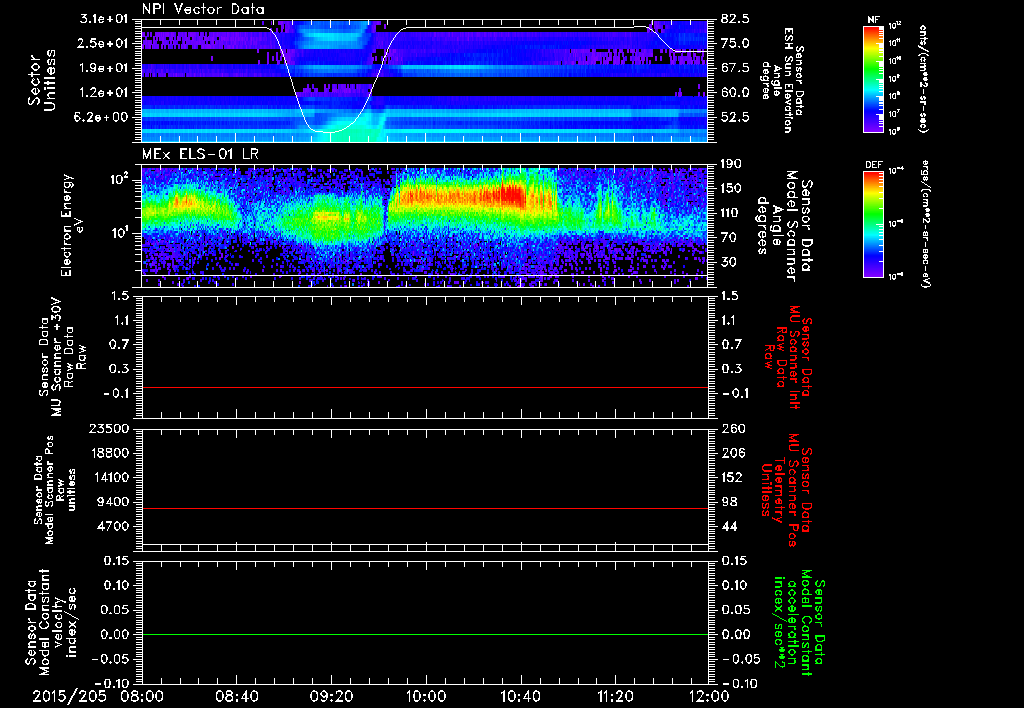Select the 'NPI Vector Data' panel title
This screenshot has width=1024, height=708.
[203, 9]
